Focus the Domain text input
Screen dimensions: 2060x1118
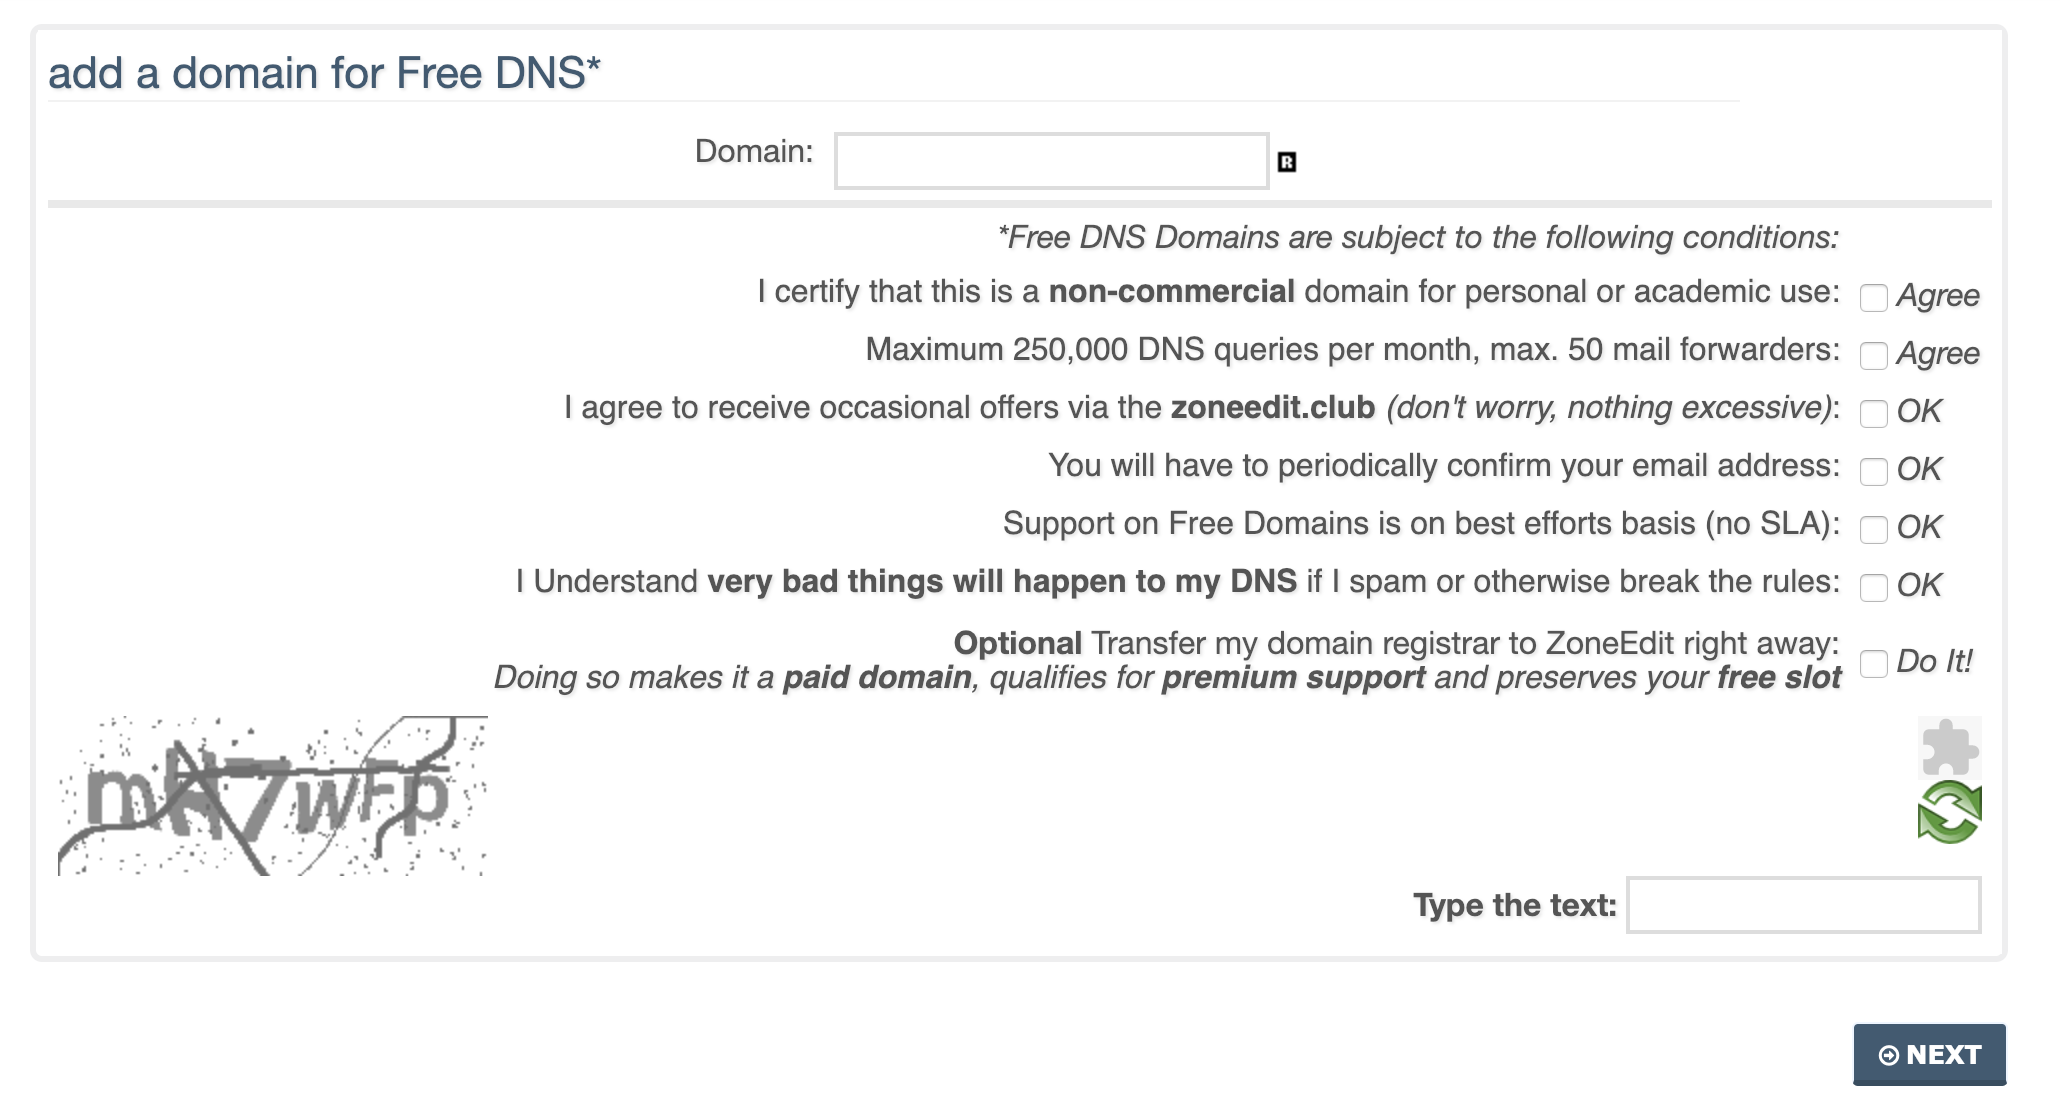(x=1051, y=161)
